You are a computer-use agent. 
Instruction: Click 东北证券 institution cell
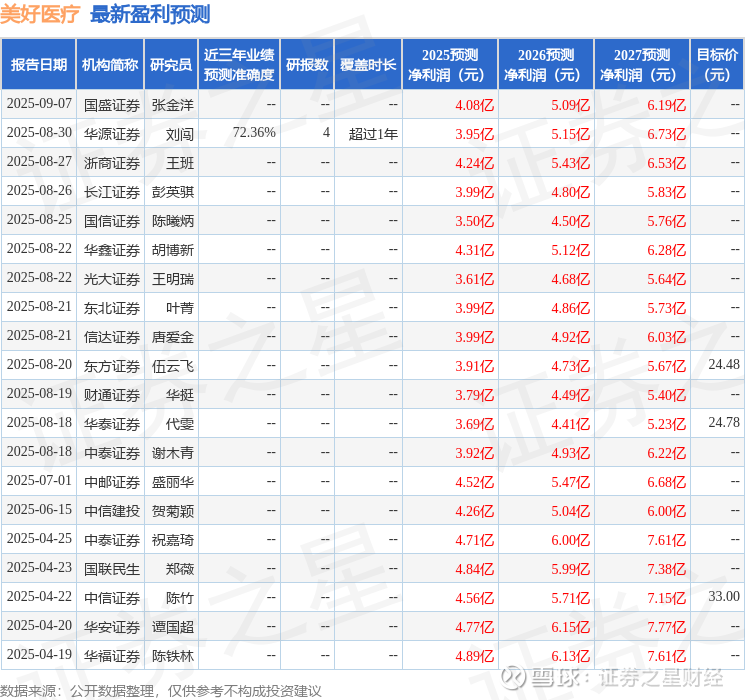(112, 308)
